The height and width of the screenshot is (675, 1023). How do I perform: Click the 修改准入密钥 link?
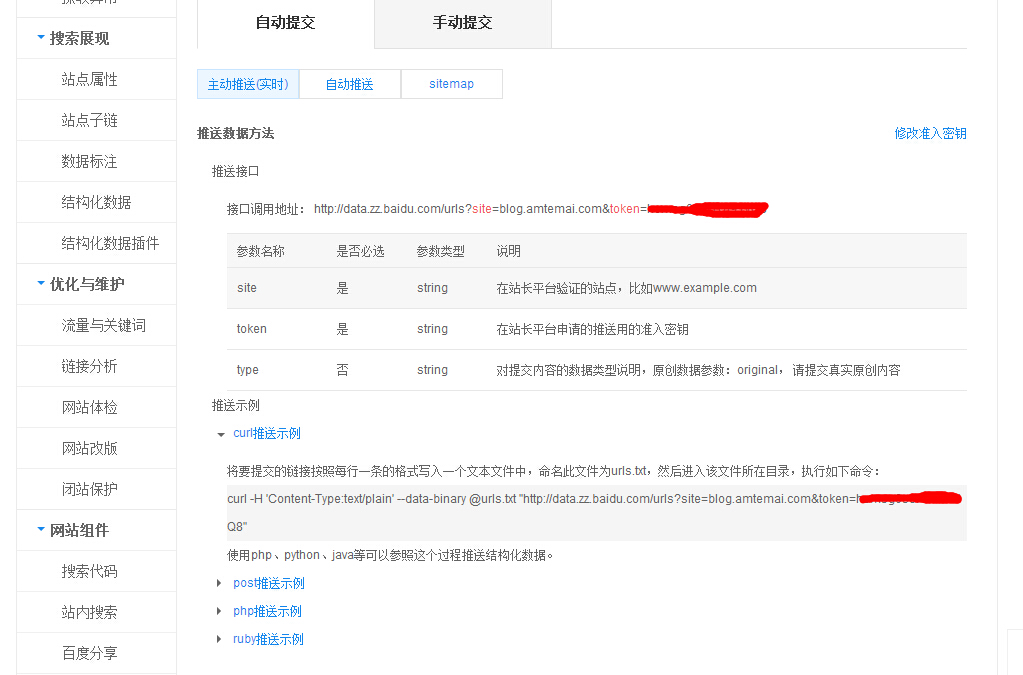[930, 133]
